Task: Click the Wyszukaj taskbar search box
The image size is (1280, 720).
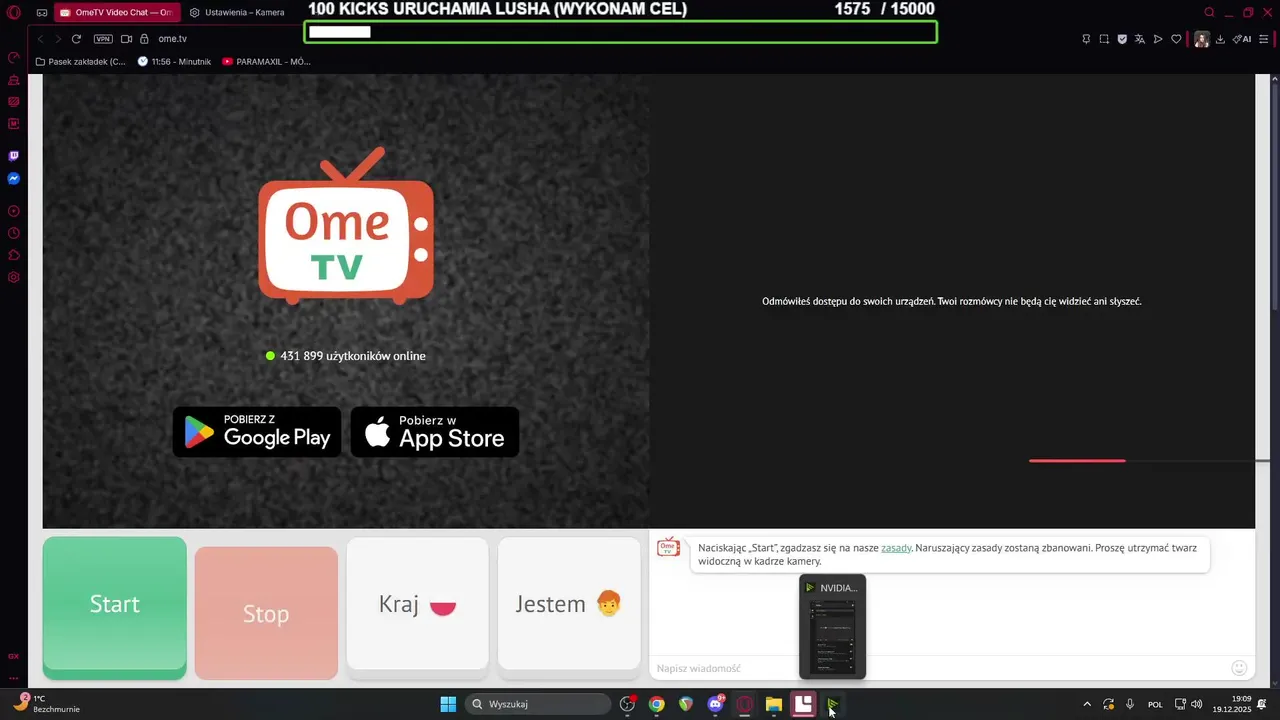Action: [x=538, y=704]
